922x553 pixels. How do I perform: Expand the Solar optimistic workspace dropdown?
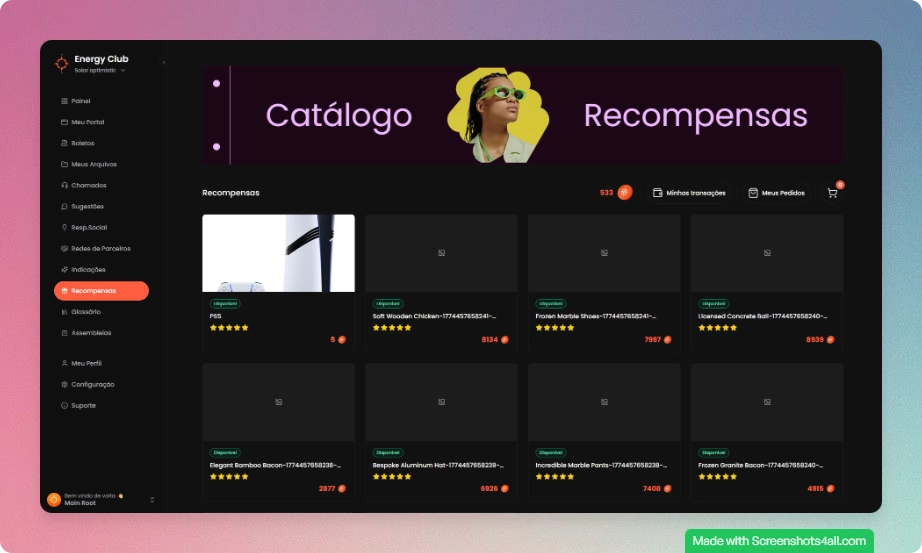point(123,71)
